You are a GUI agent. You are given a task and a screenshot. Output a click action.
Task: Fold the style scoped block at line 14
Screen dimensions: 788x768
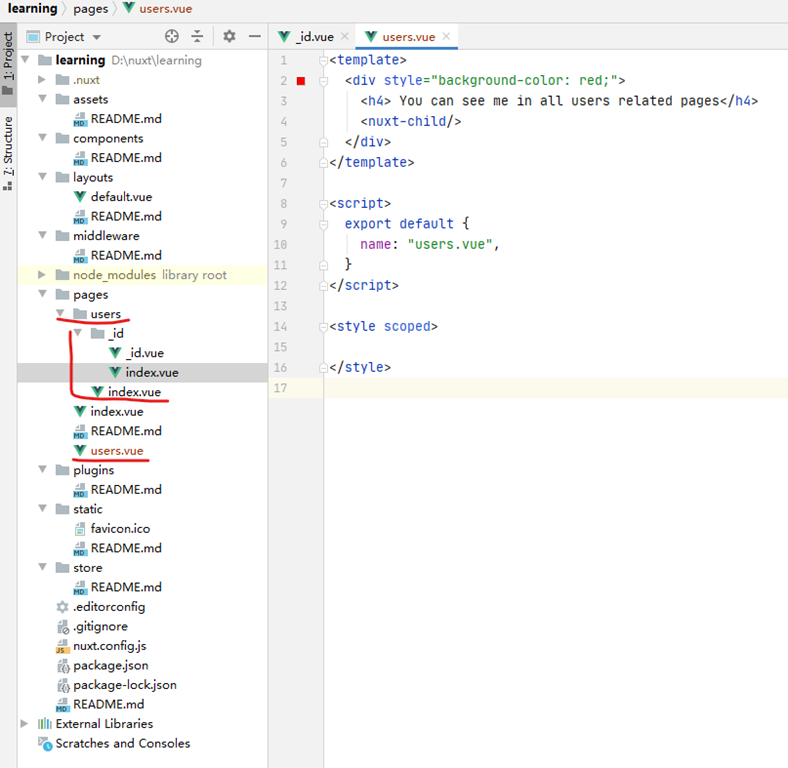323,327
